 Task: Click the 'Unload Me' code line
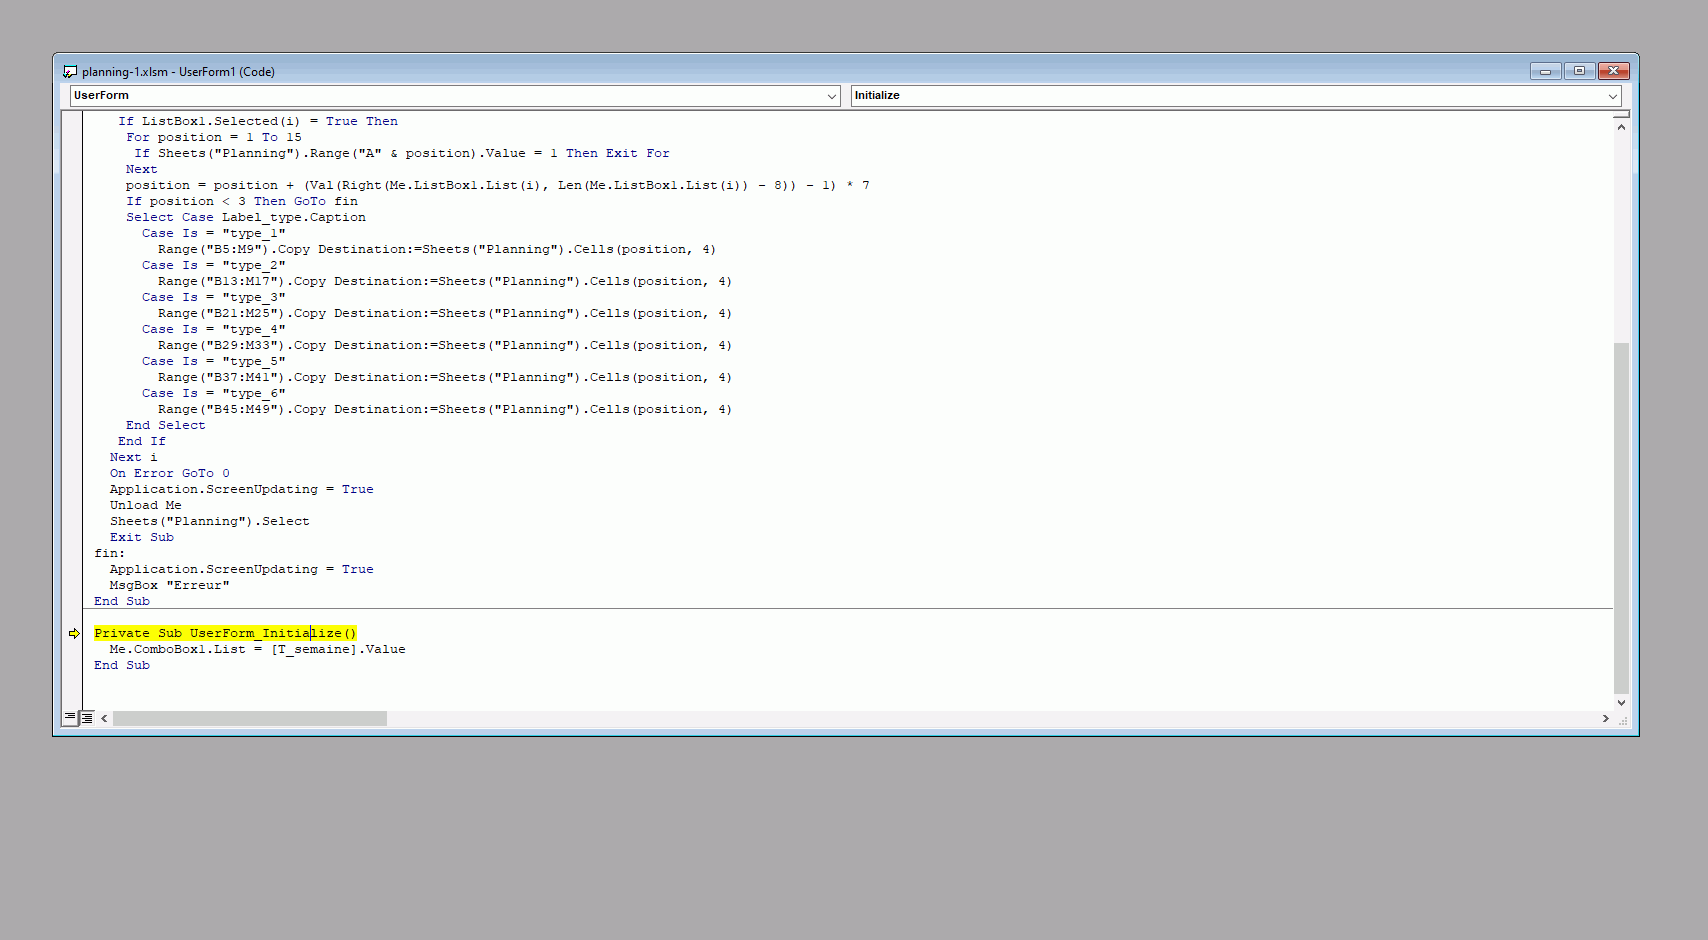[x=146, y=505]
